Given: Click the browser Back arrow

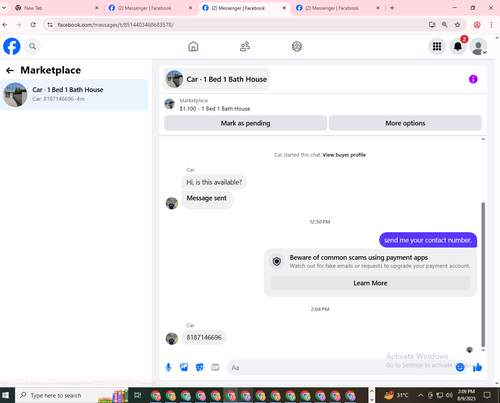Looking at the screenshot, I should pos(5,25).
